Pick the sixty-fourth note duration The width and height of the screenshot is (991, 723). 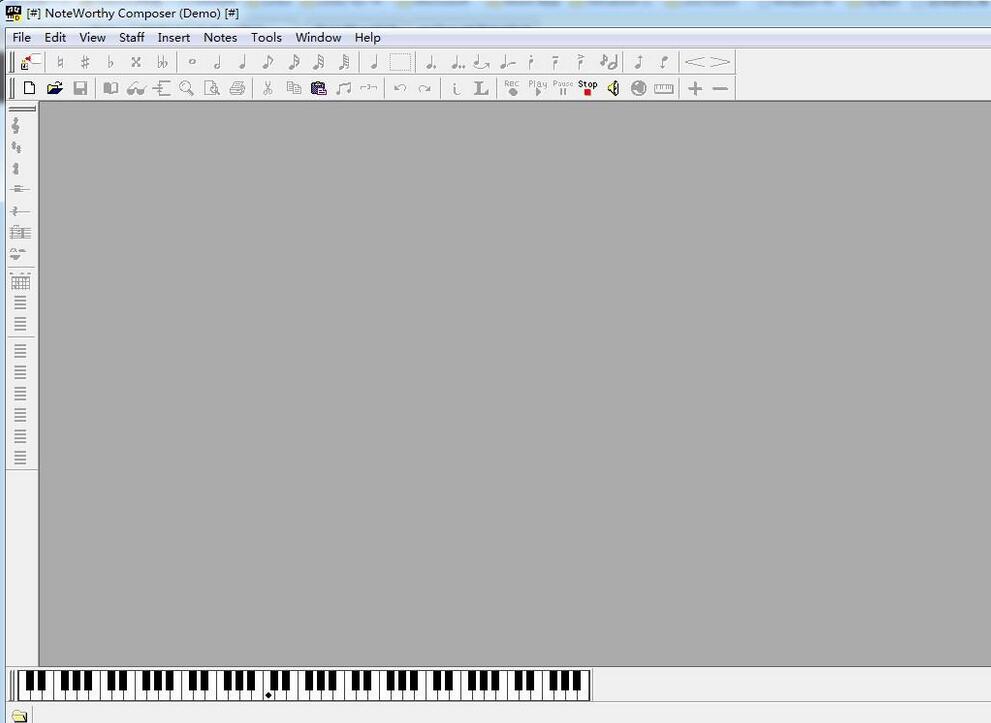coord(344,62)
